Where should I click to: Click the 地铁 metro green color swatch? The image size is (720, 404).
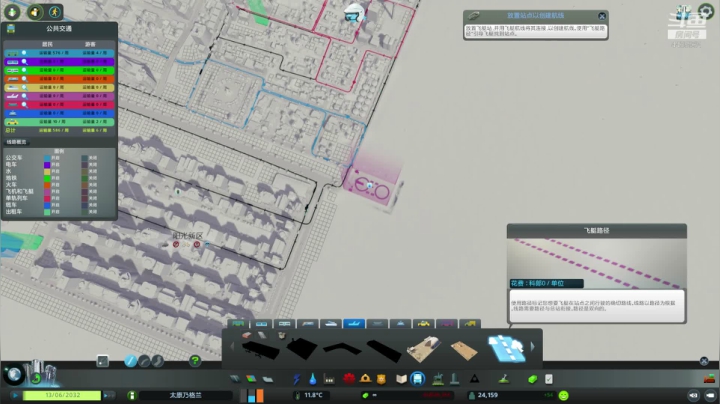(x=47, y=178)
